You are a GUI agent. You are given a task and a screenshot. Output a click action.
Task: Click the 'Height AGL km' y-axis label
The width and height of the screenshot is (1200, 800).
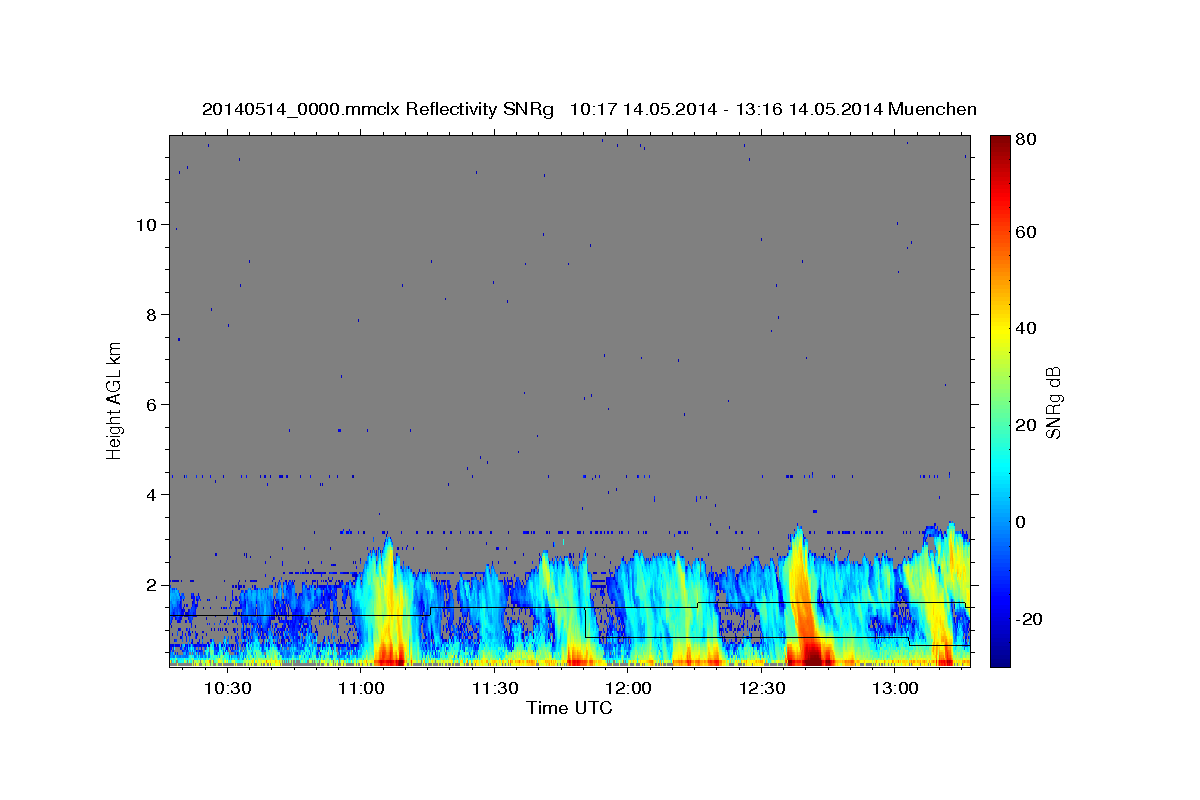(114, 400)
